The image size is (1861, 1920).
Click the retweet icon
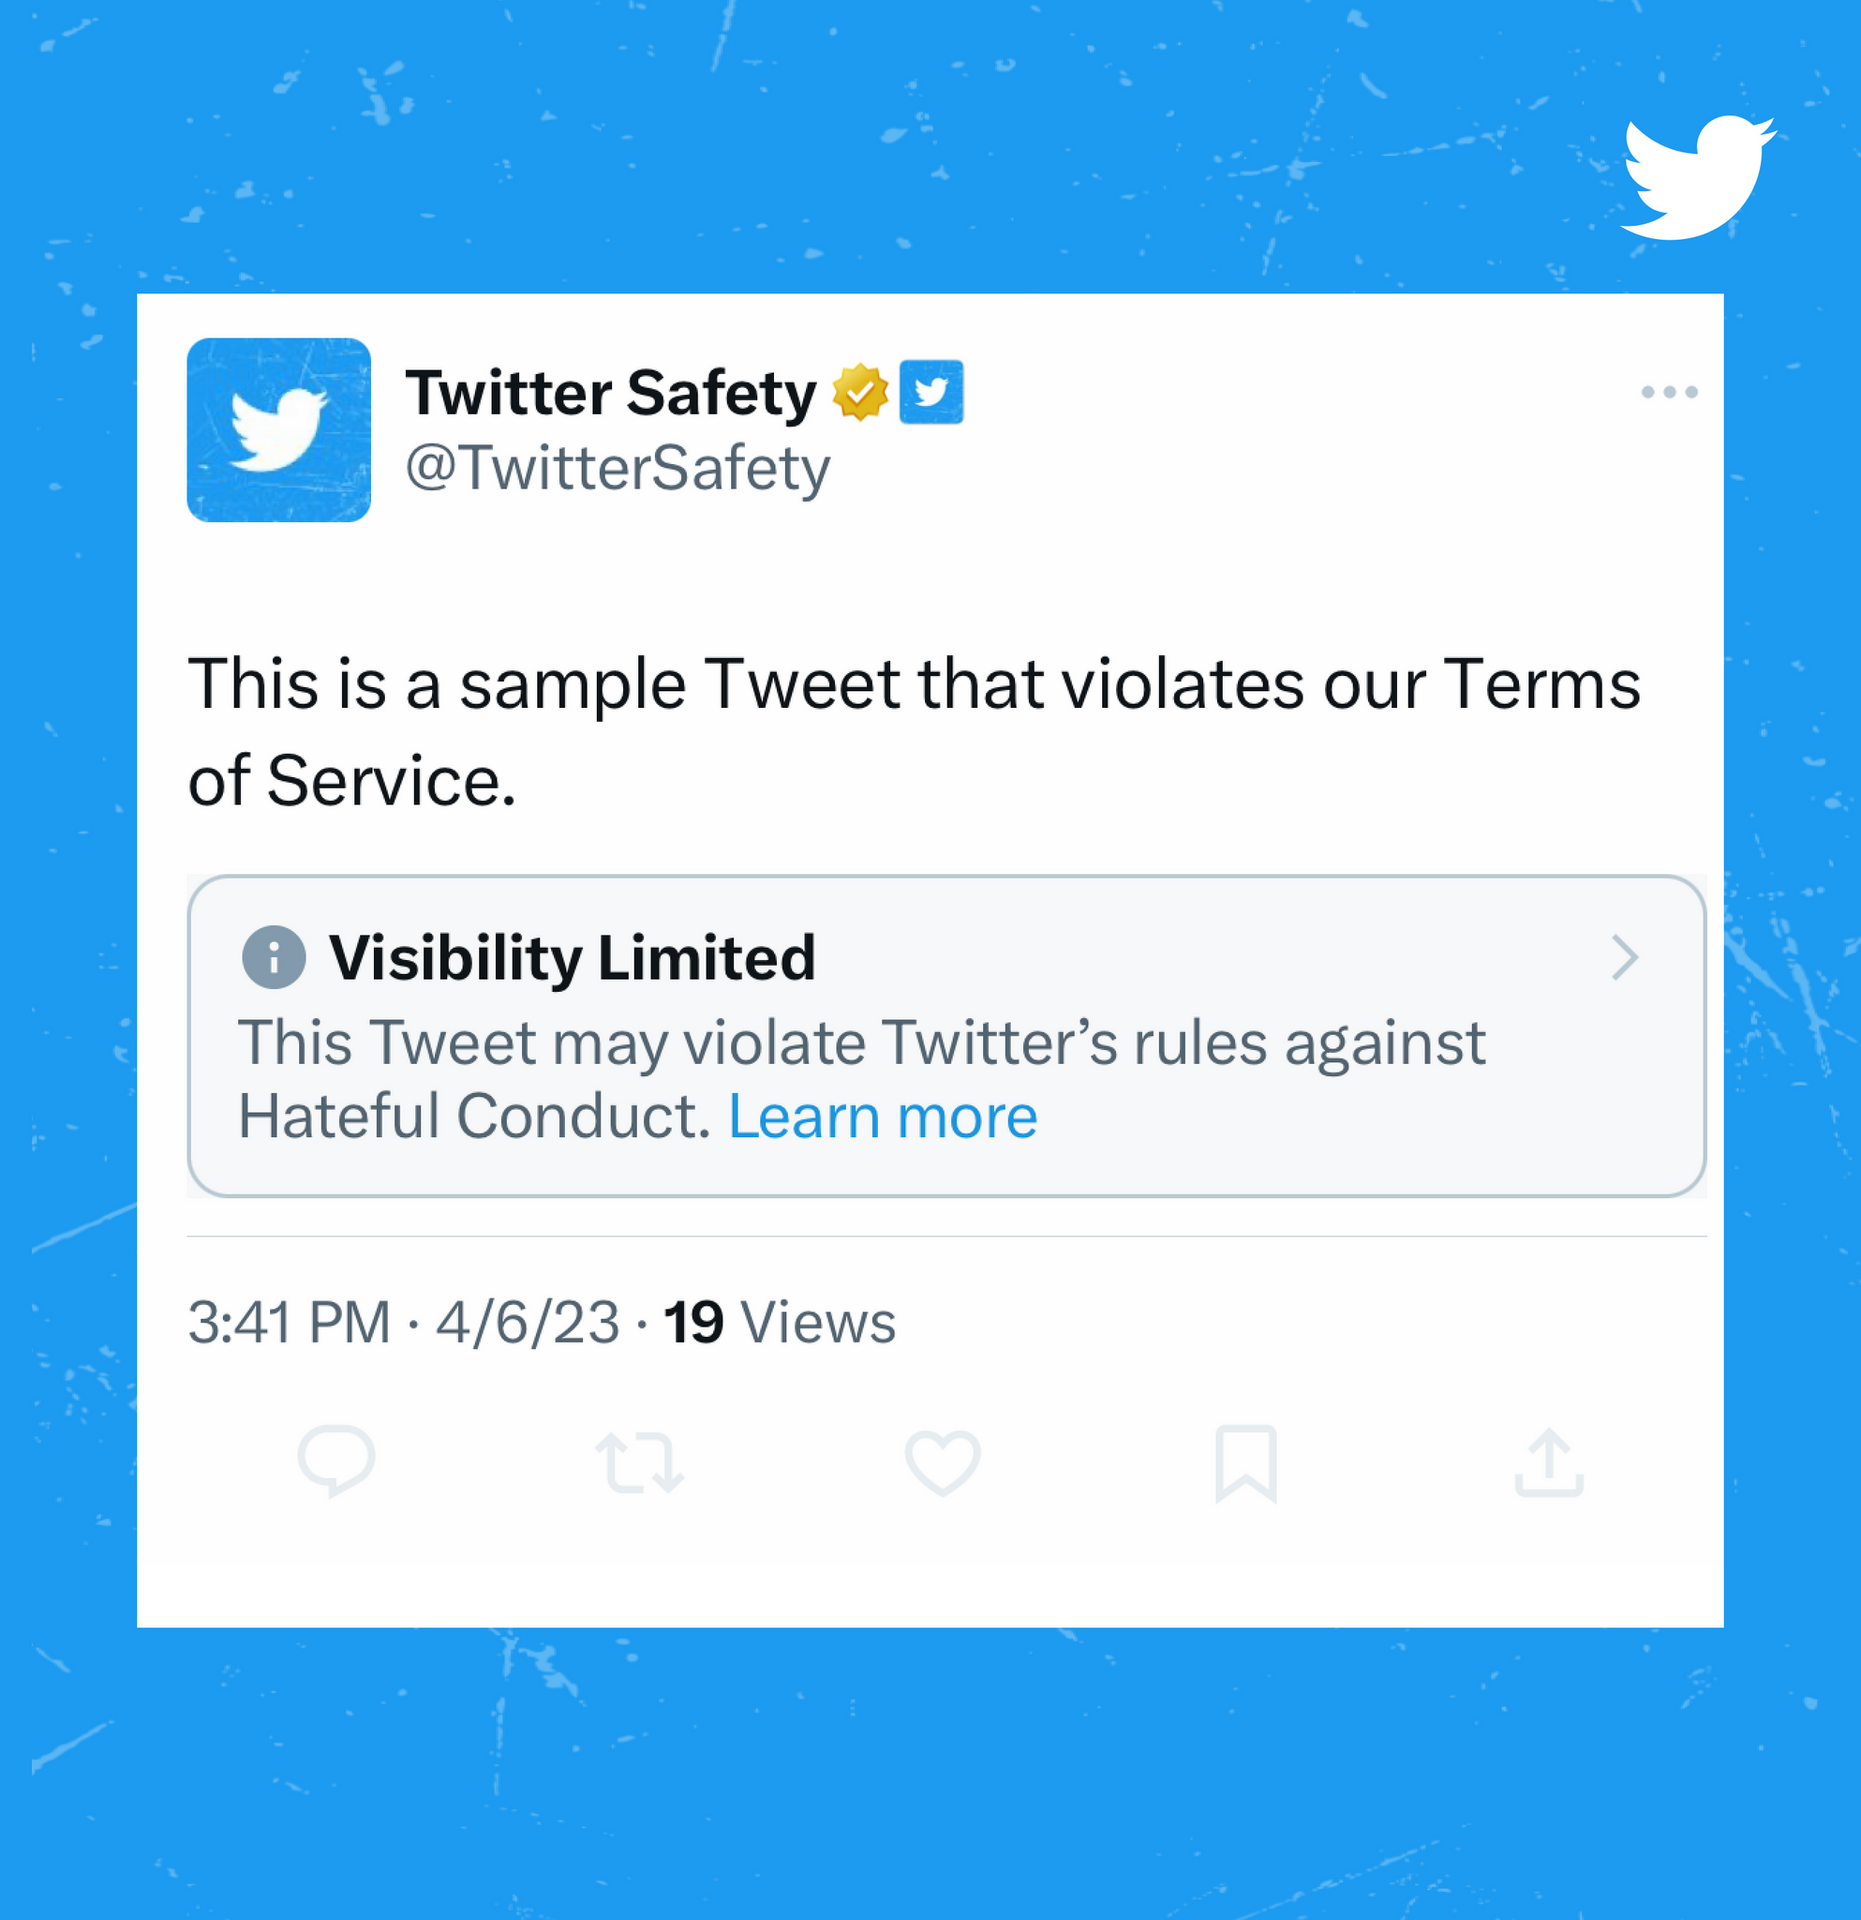coord(641,1462)
